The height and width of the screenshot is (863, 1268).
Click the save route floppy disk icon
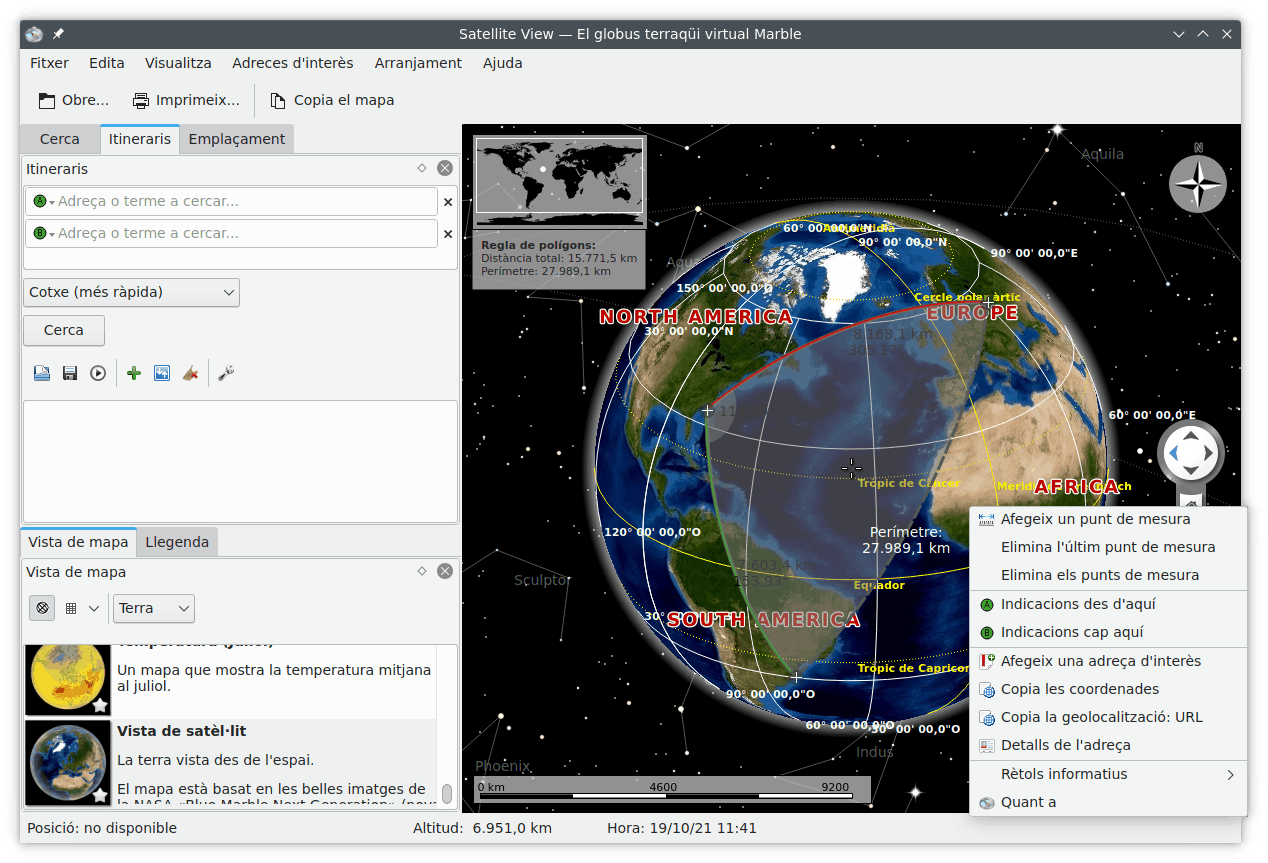[x=70, y=373]
